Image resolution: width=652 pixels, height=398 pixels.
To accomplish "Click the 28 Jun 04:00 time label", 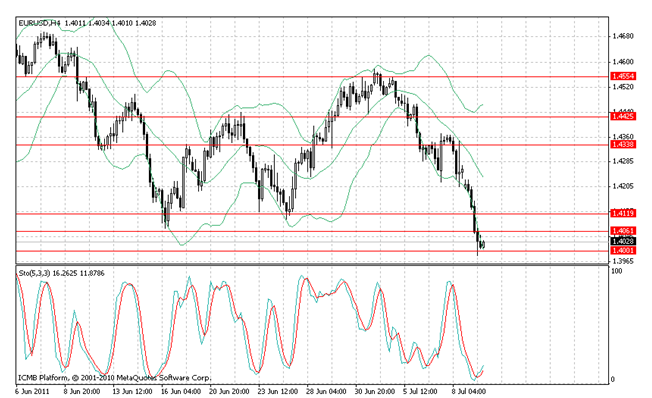I will [326, 392].
